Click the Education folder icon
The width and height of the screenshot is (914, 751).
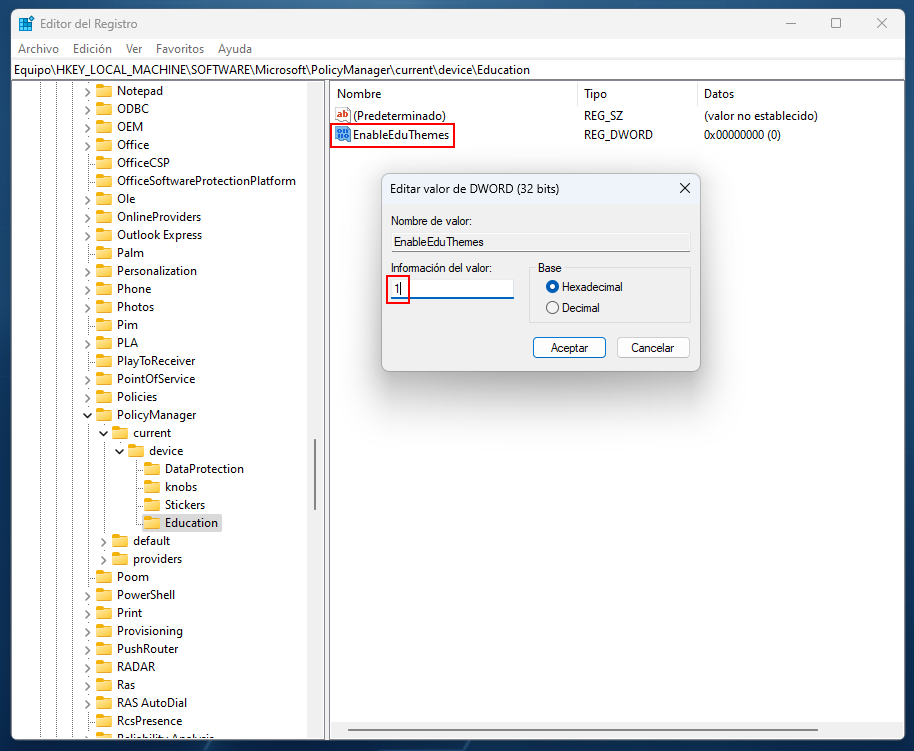[x=152, y=523]
